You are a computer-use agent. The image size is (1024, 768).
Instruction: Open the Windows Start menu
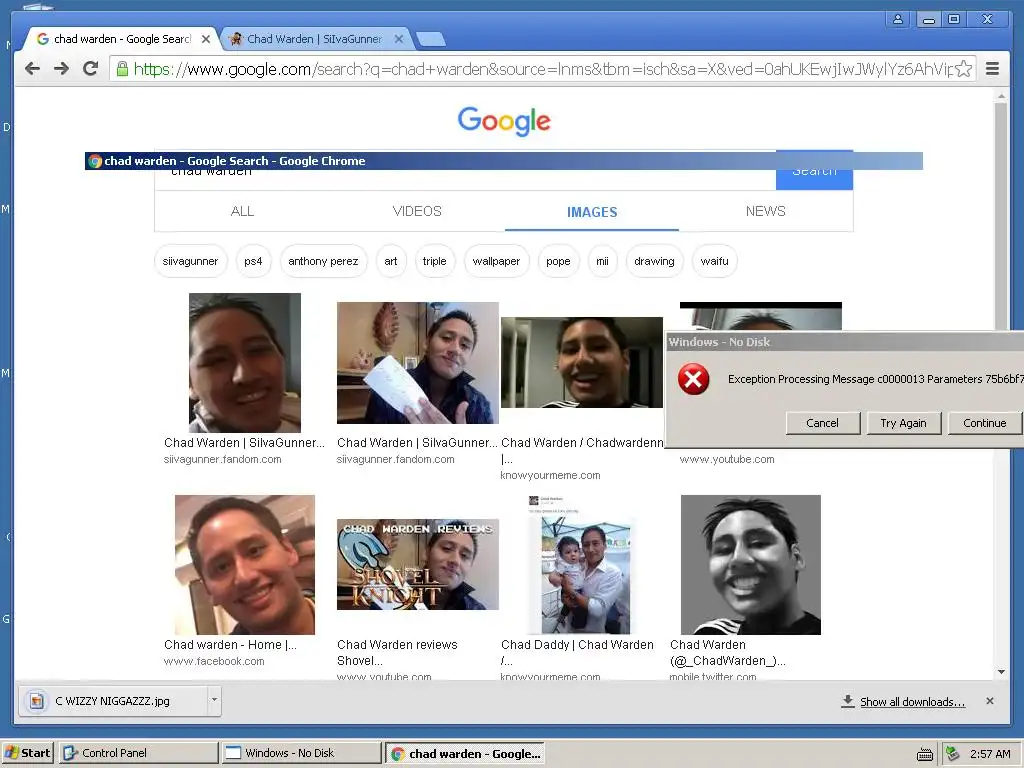click(28, 753)
